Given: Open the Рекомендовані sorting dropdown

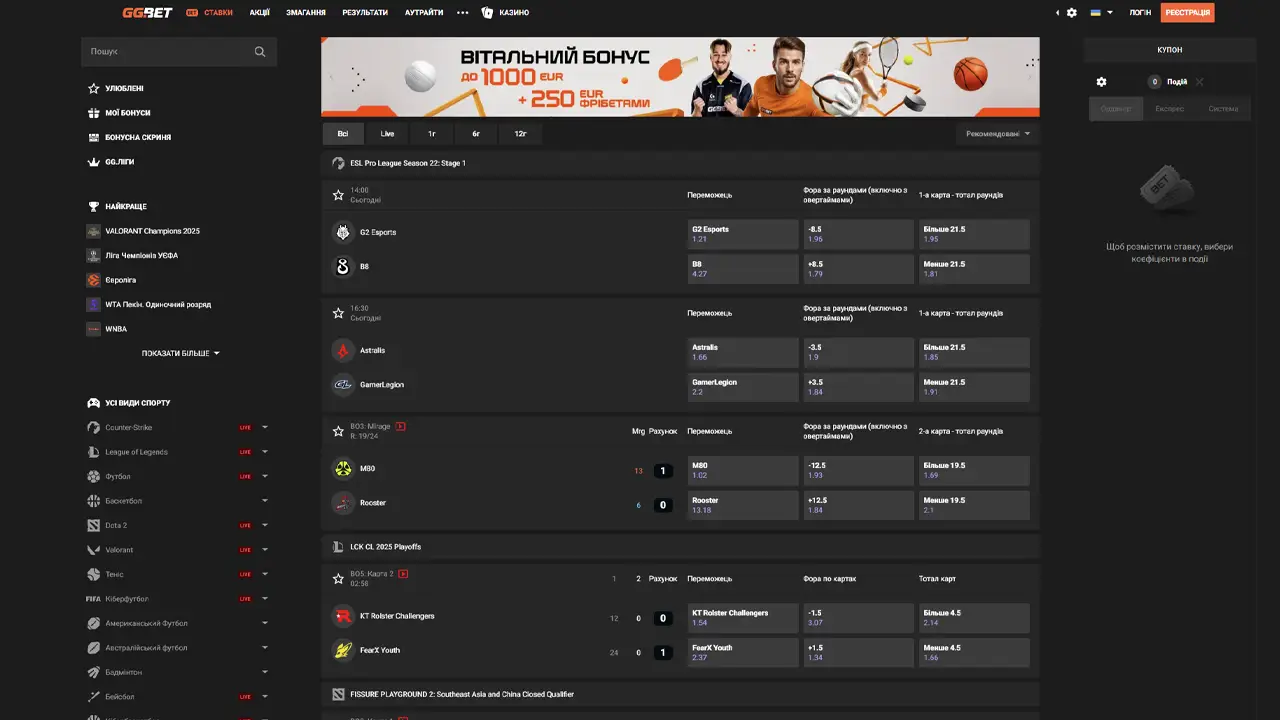Looking at the screenshot, I should pyautogui.click(x=997, y=133).
